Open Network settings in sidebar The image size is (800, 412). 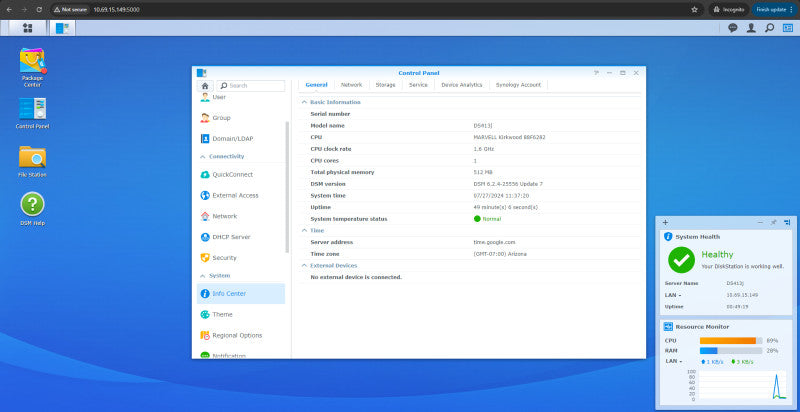241,216
